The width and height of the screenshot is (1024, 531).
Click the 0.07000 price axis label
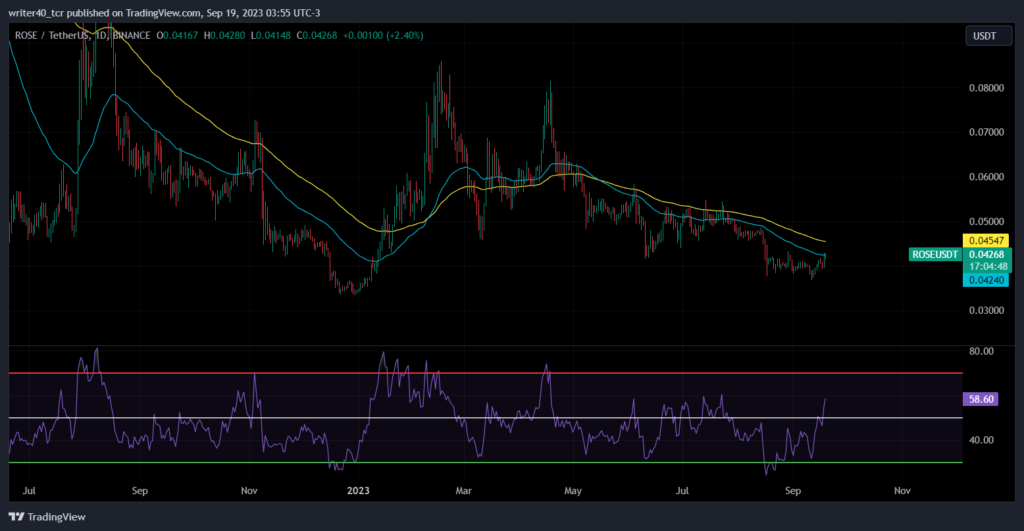[986, 132]
